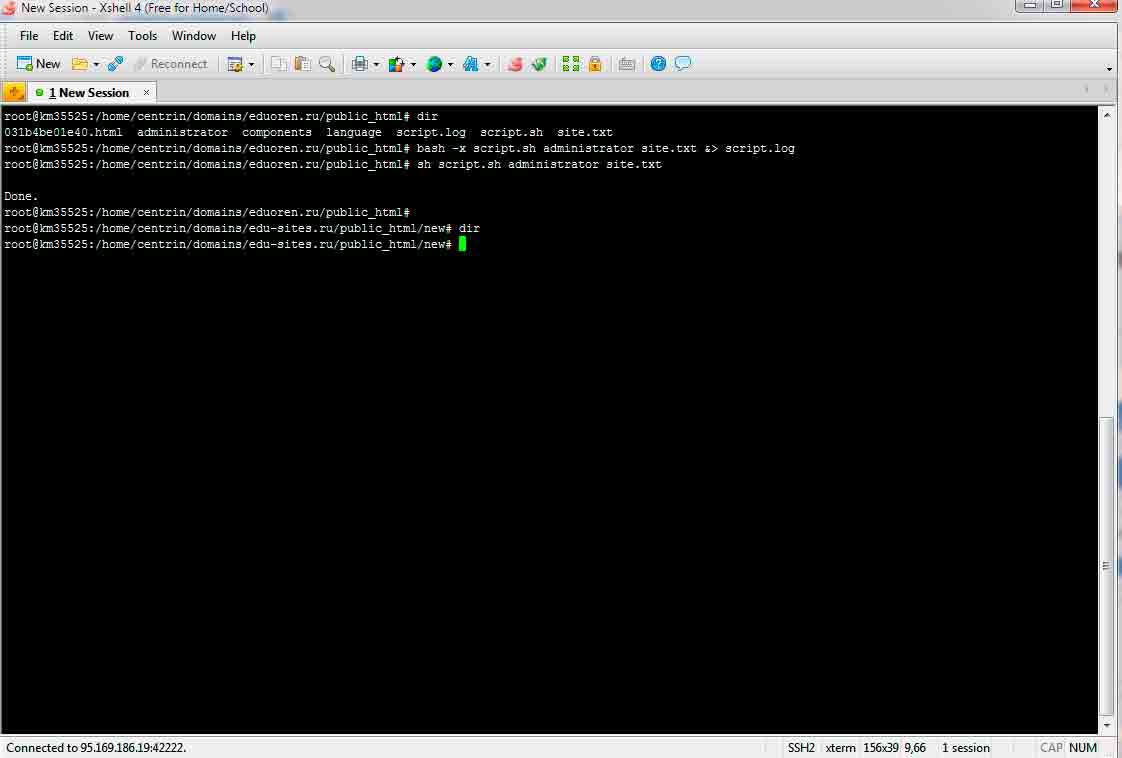Screen dimensions: 1122x758
Task: Open the File menu
Action: (x=29, y=36)
